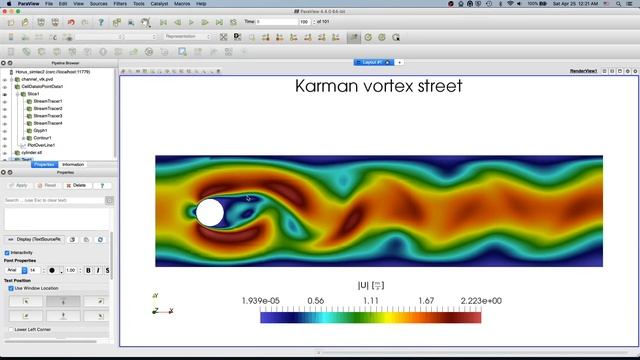Click the black font color swatch
Image resolution: width=640 pixels, height=360 pixels.
(x=53, y=270)
